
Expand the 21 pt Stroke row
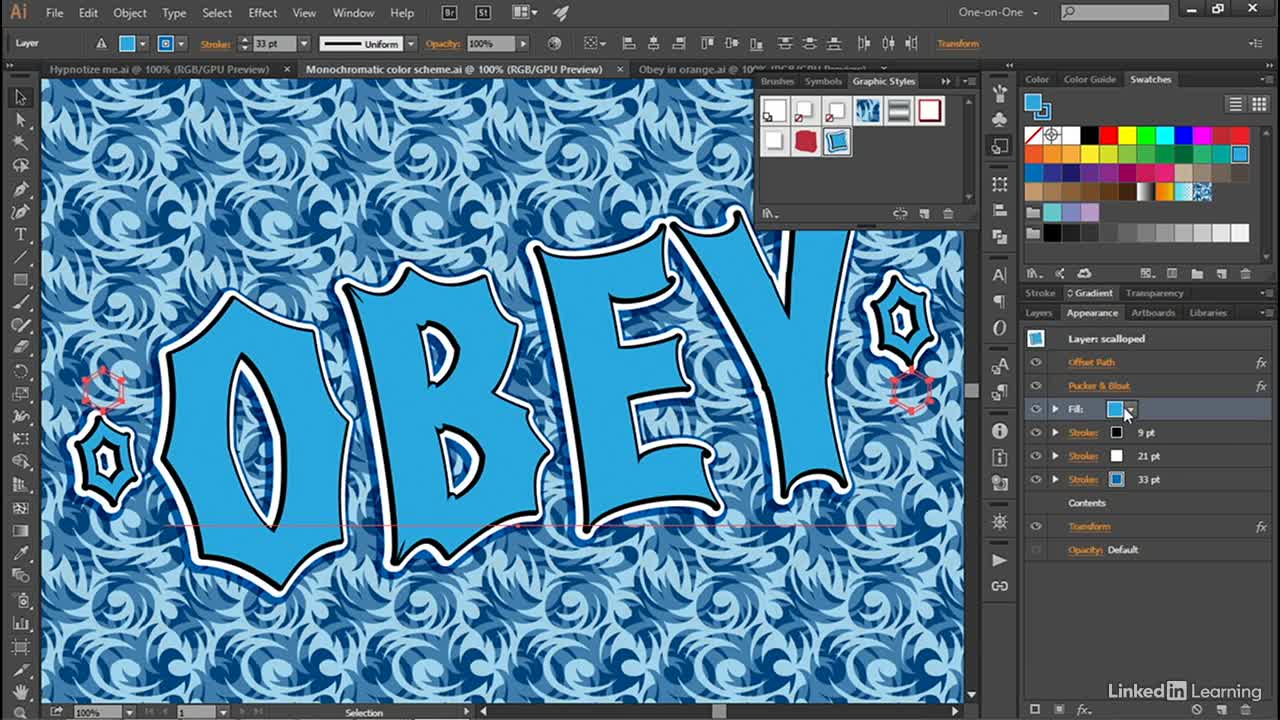pos(1055,456)
